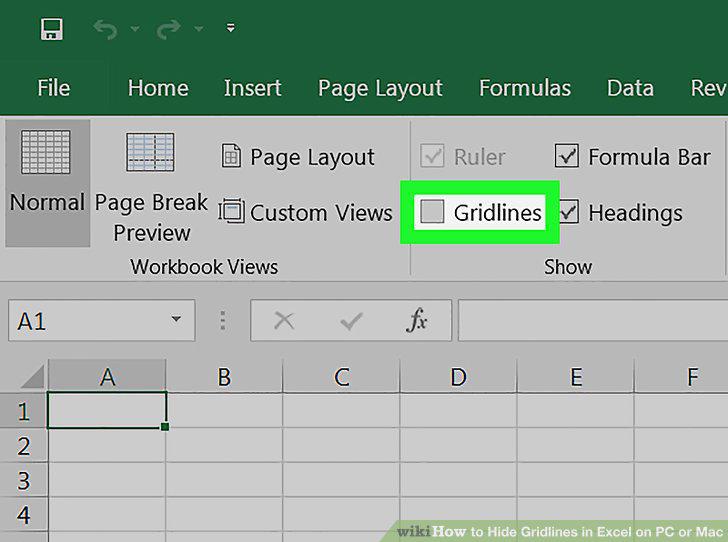Expand the Name Box dropdown arrow
This screenshot has width=728, height=542.
tap(176, 320)
